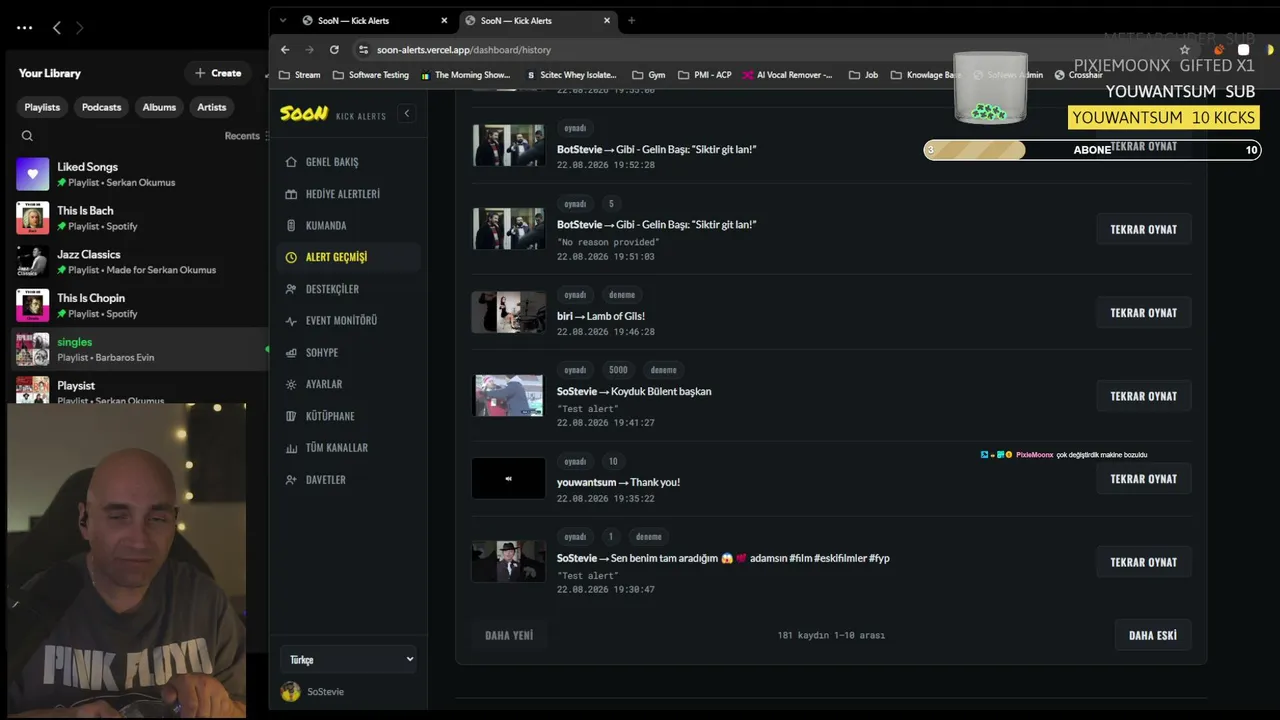Open Tüm Kanallar bar-chart icon
The image size is (1280, 720).
[291, 448]
